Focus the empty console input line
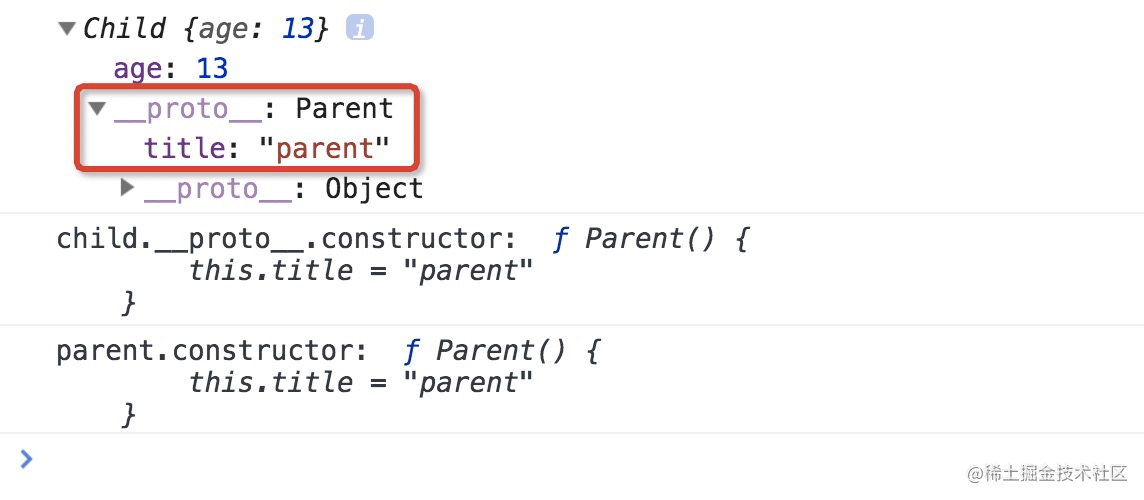 pos(572,458)
